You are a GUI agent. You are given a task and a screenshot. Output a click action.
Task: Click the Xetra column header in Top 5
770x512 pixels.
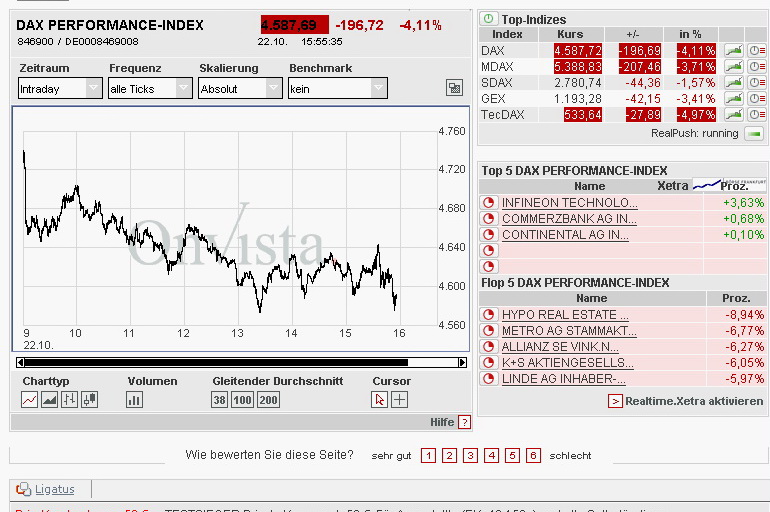[672, 186]
